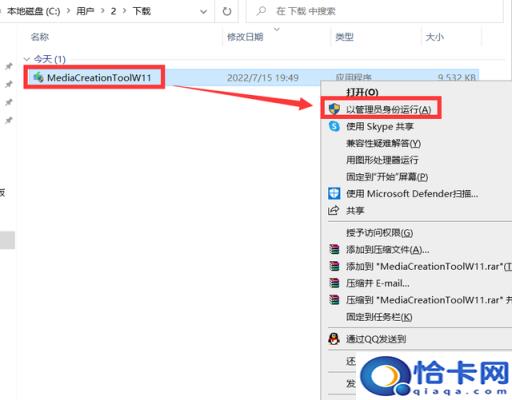The width and height of the screenshot is (512, 400).
Task: Click the Microsoft Defender shield icon
Action: click(334, 193)
